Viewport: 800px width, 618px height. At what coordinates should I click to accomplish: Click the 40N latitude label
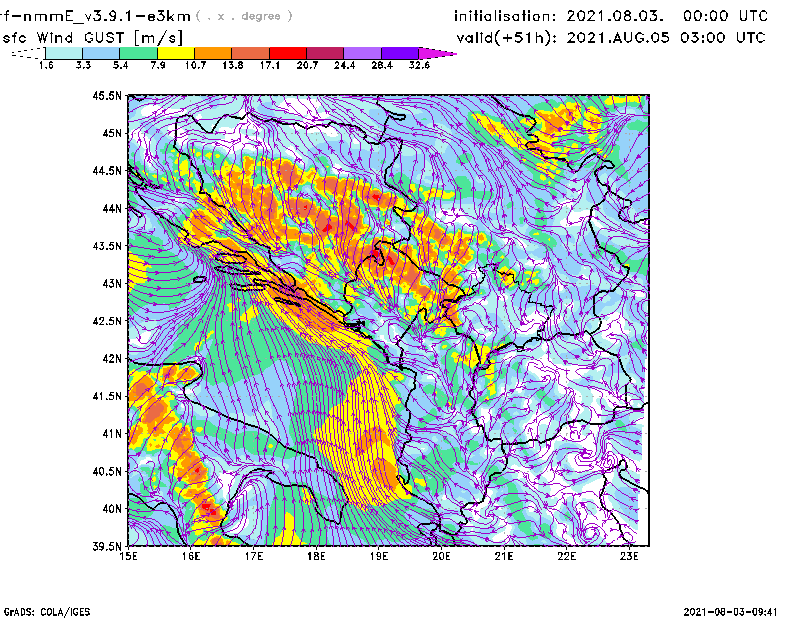[x=112, y=509]
